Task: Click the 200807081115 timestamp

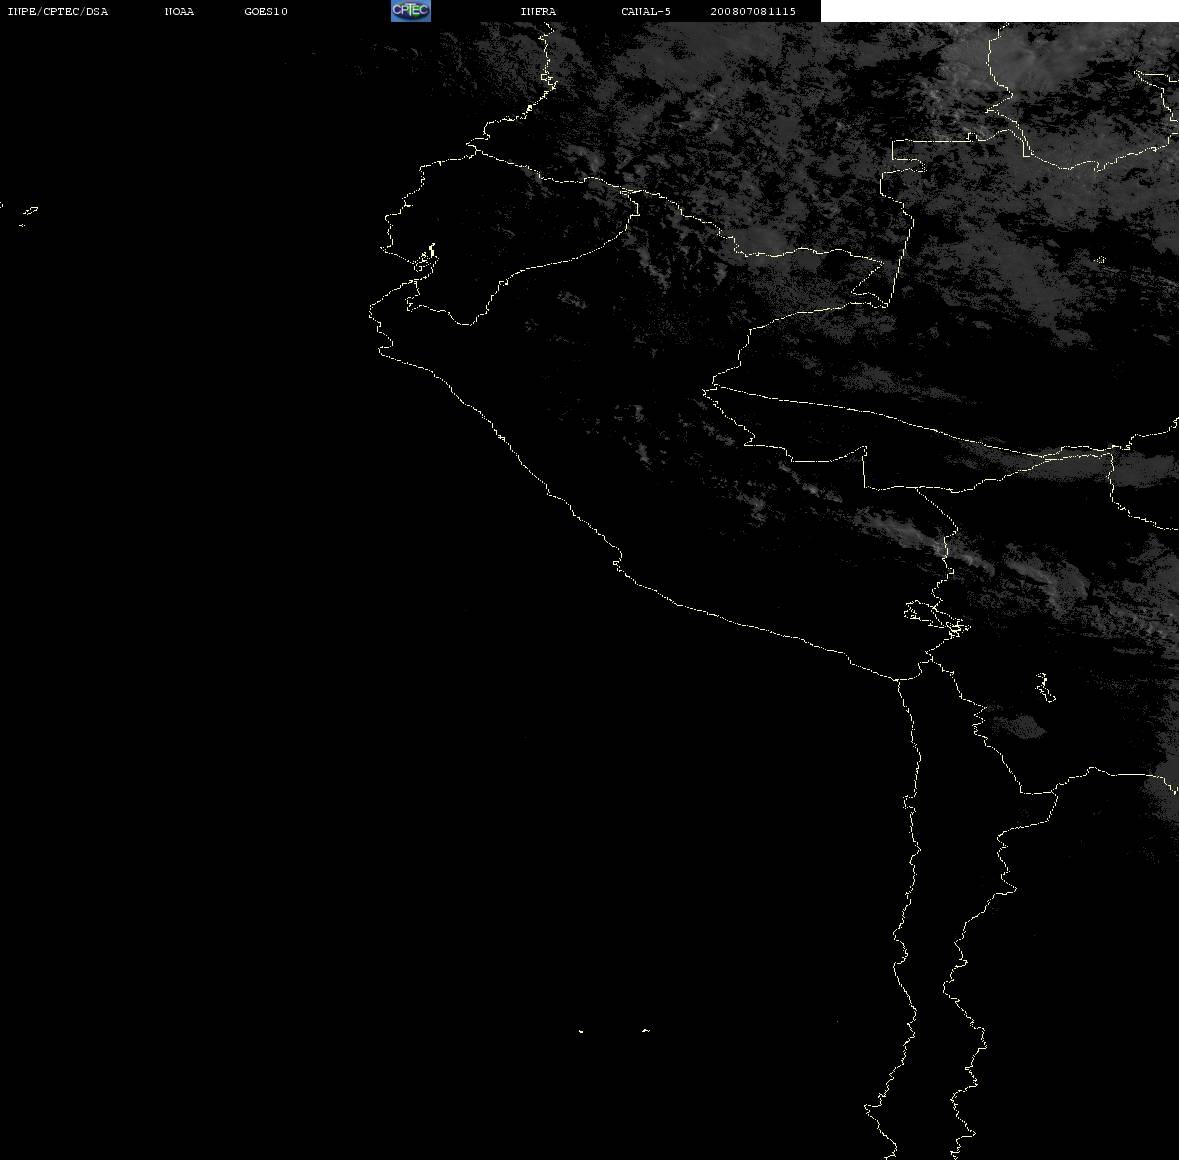Action: [x=753, y=11]
